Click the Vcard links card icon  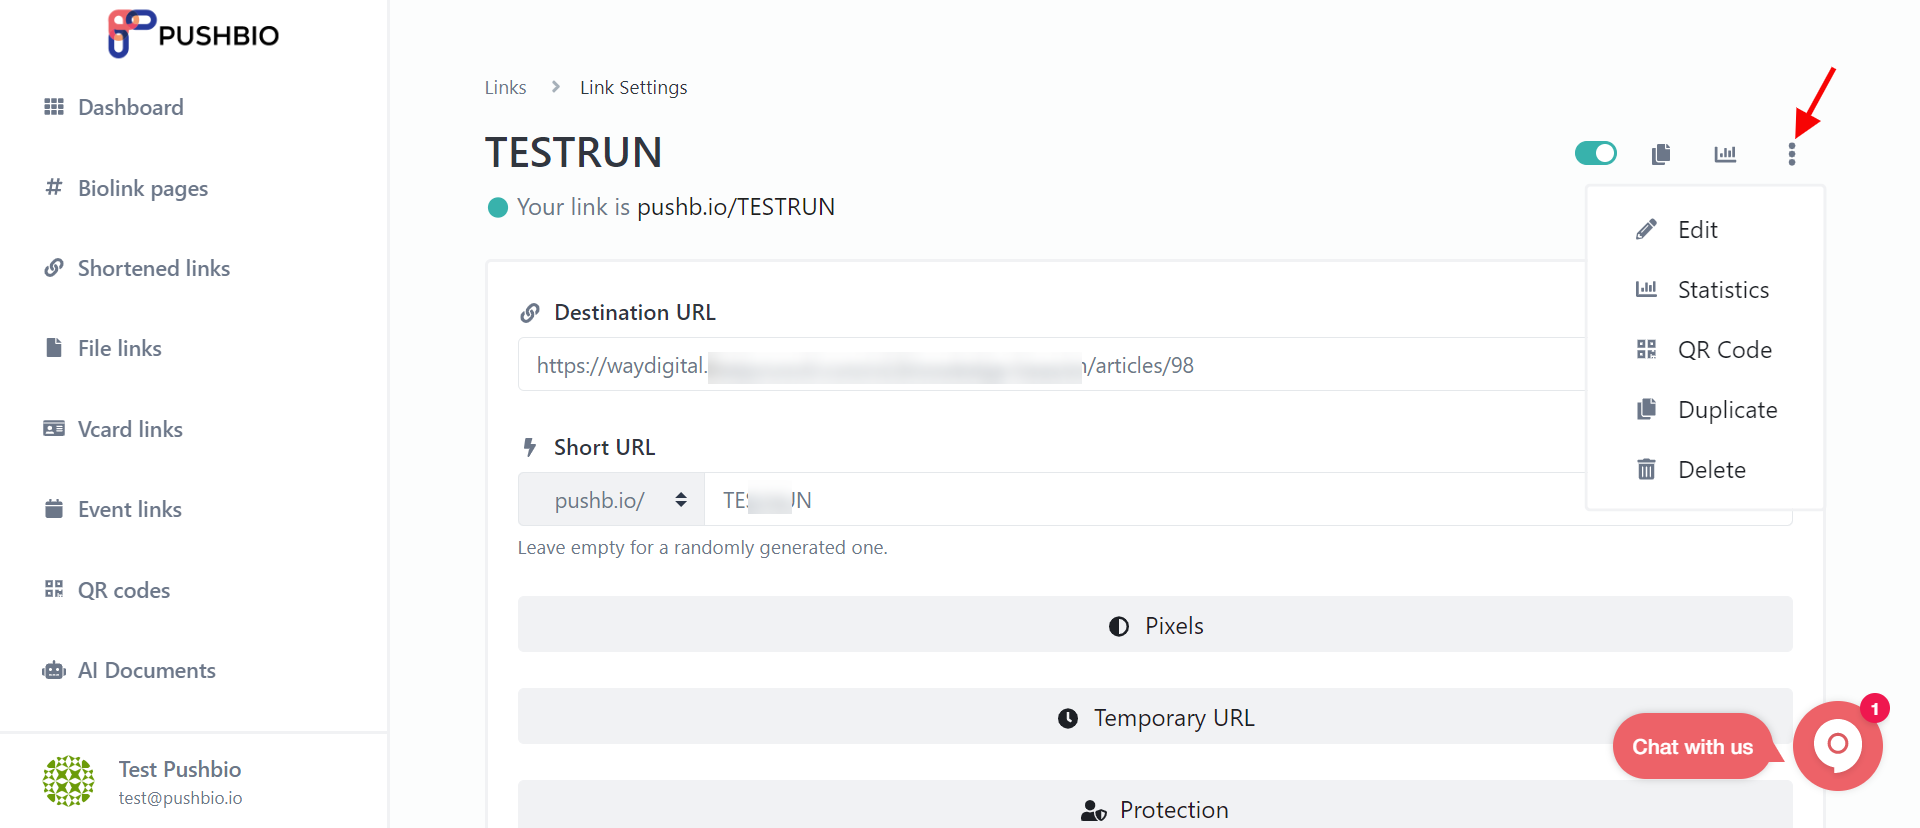[x=54, y=428]
